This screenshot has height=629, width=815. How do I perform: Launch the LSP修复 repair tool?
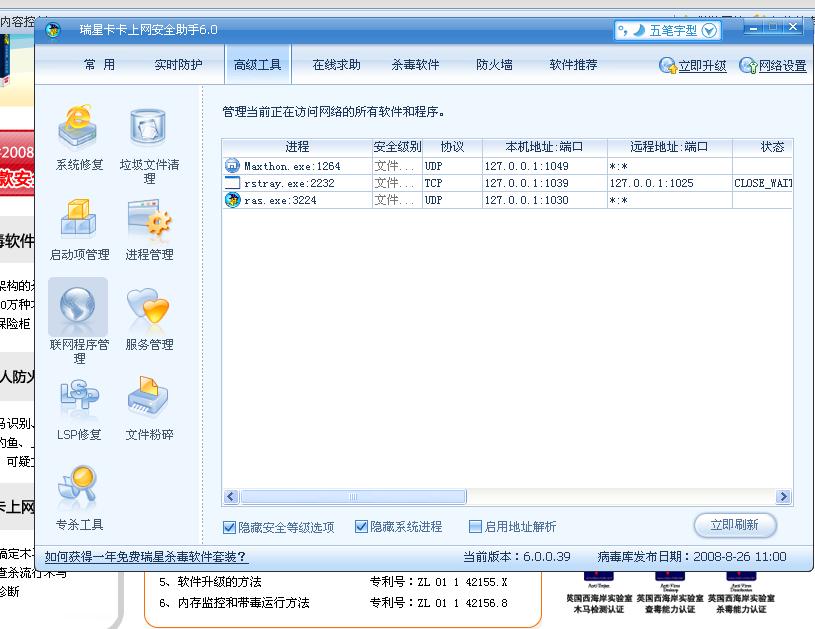pyautogui.click(x=78, y=410)
